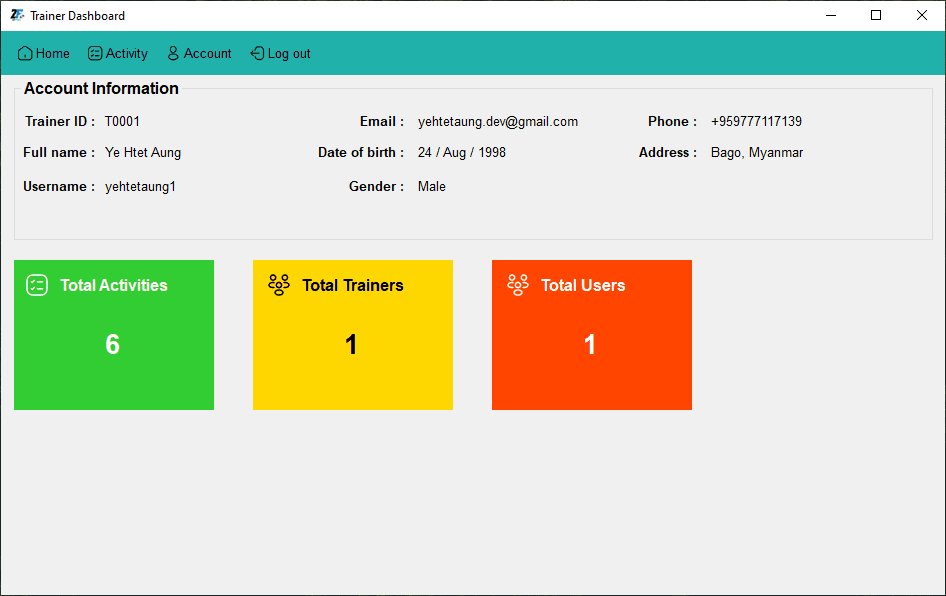The image size is (946, 596).
Task: Click the group icon in Total Trainers card
Action: [279, 285]
